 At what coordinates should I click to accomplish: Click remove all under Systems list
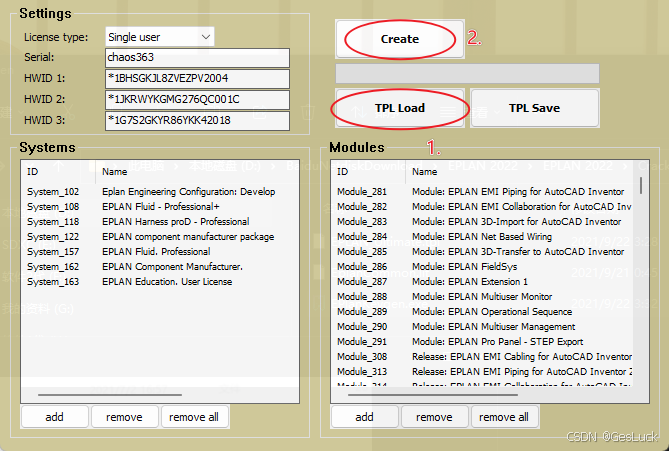[194, 417]
